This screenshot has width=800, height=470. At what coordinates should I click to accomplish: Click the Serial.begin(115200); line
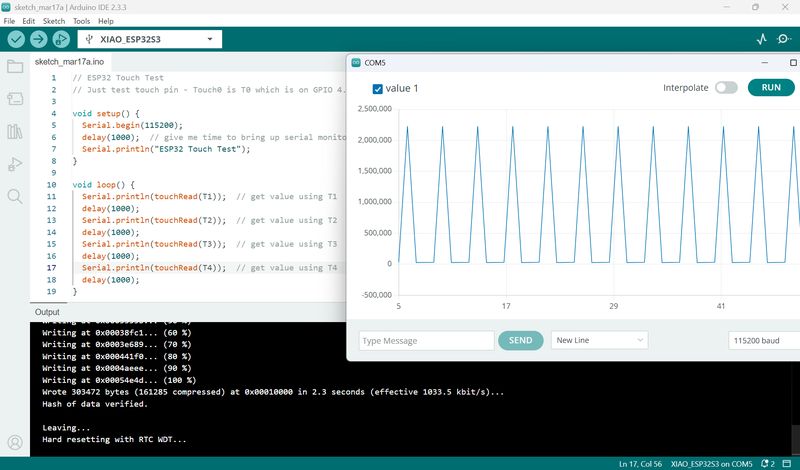tap(132, 125)
